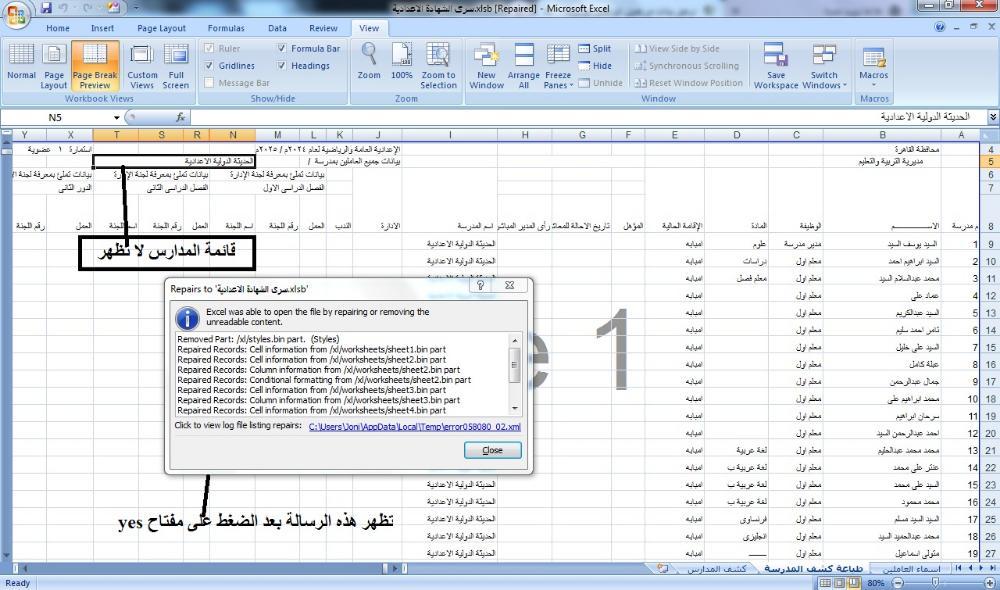Select row header 10

[x=990, y=262]
